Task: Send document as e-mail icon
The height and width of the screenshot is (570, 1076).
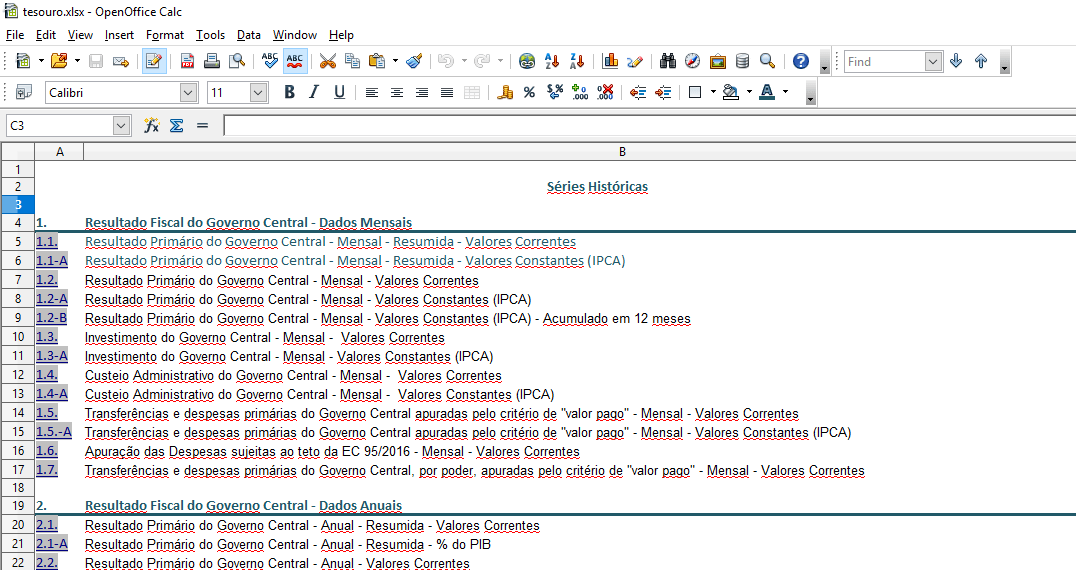Action: point(121,61)
